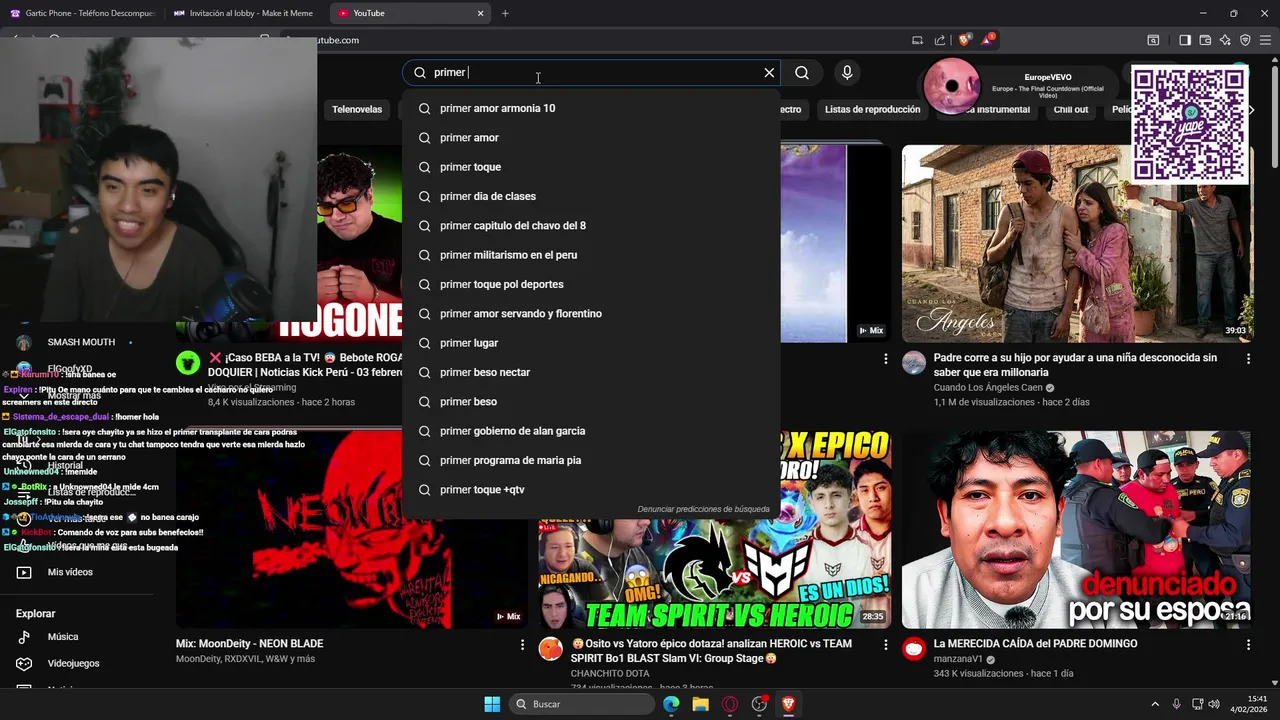Viewport: 1280px width, 720px height.
Task: Click "Denunciar predicciones de búsqueda" link
Action: pos(703,509)
